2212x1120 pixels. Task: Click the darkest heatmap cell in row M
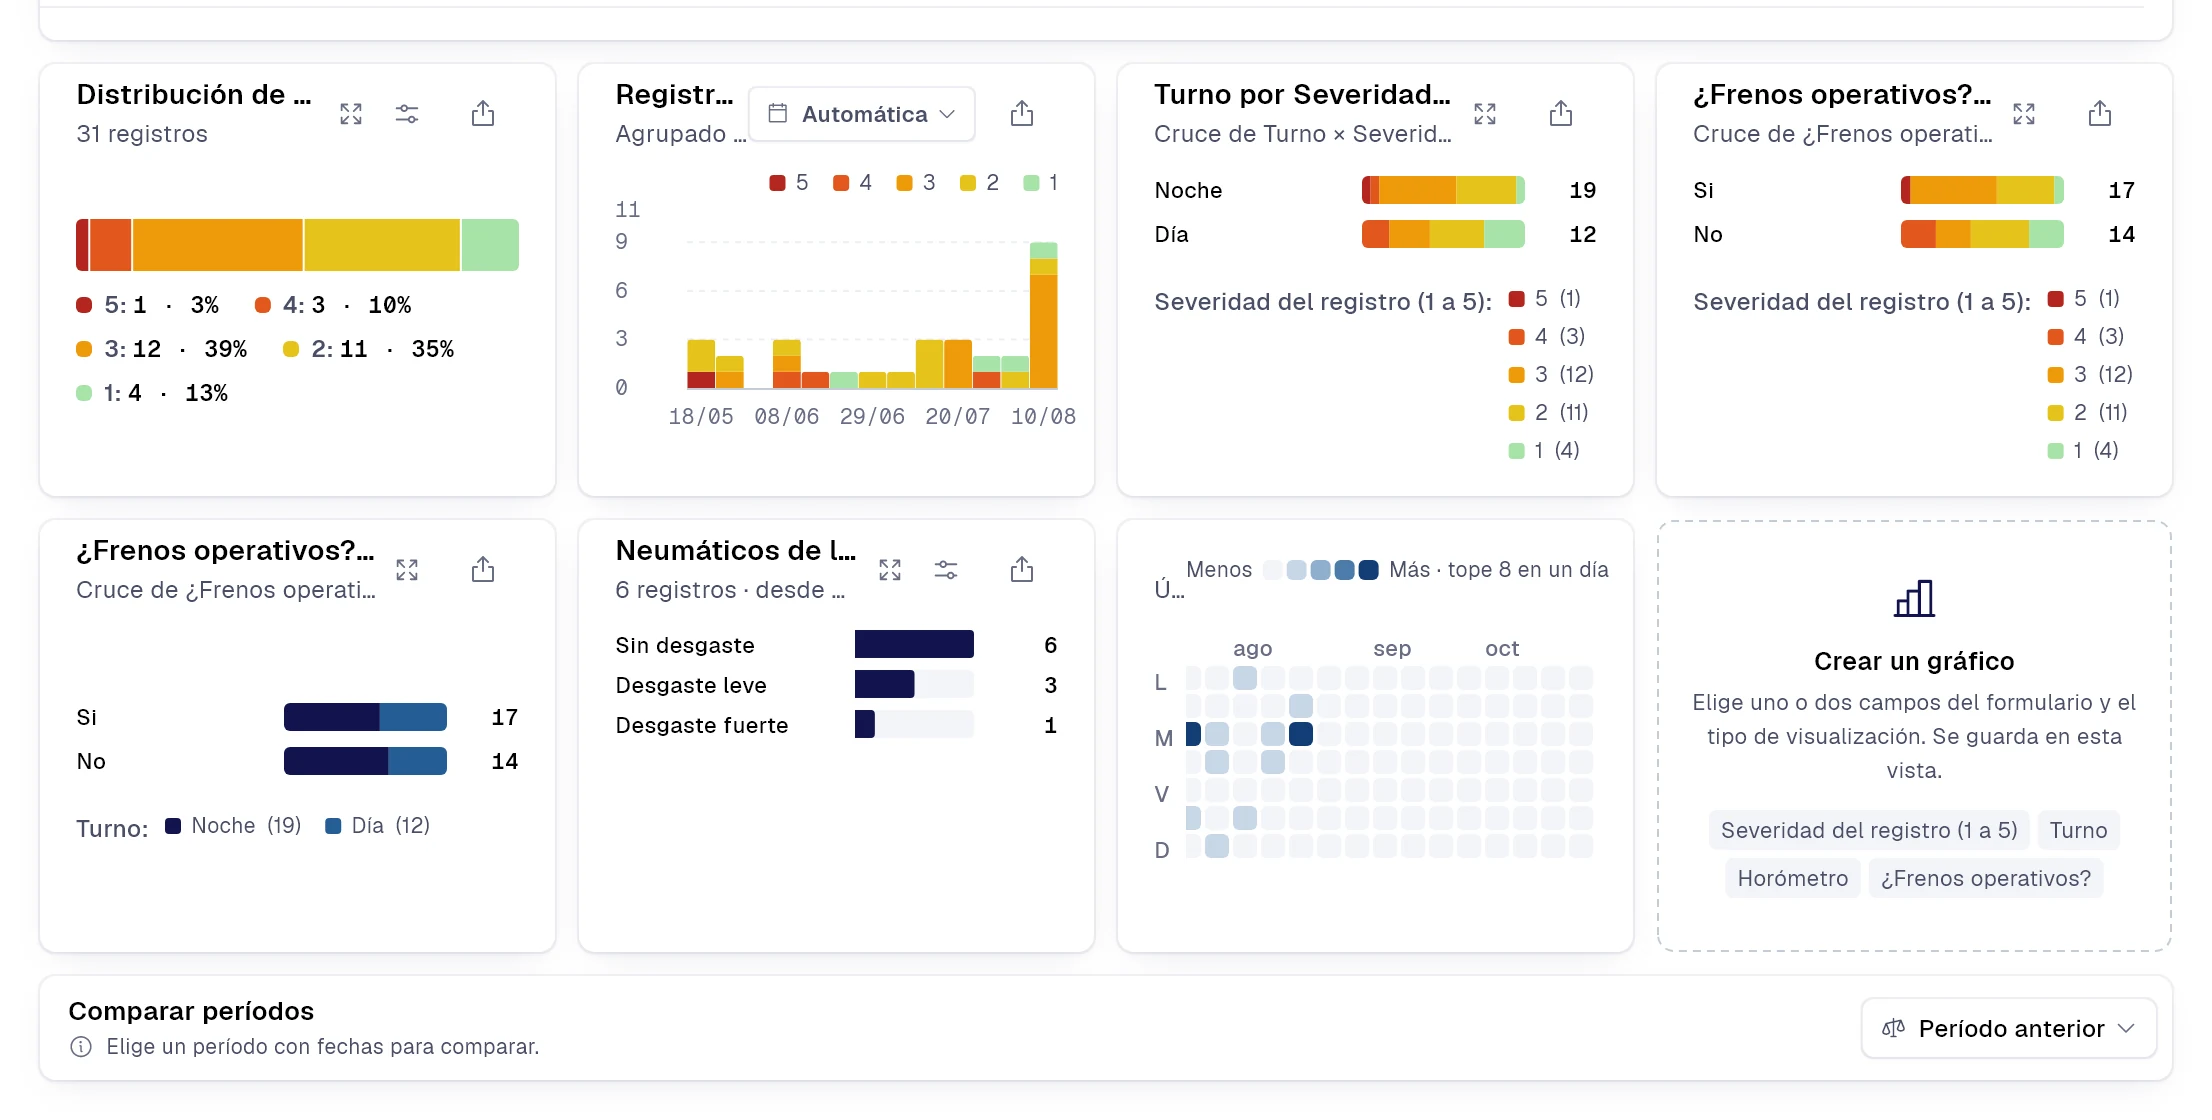pos(1300,734)
